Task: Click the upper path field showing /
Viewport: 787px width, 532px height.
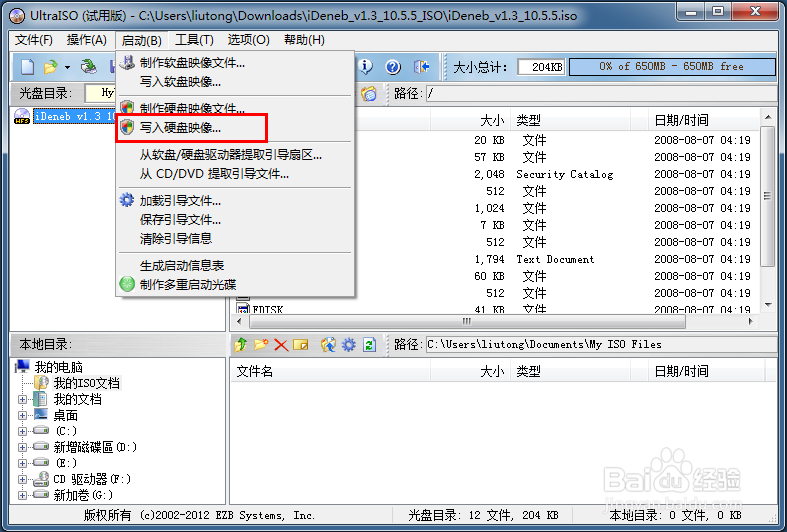Action: coord(601,93)
